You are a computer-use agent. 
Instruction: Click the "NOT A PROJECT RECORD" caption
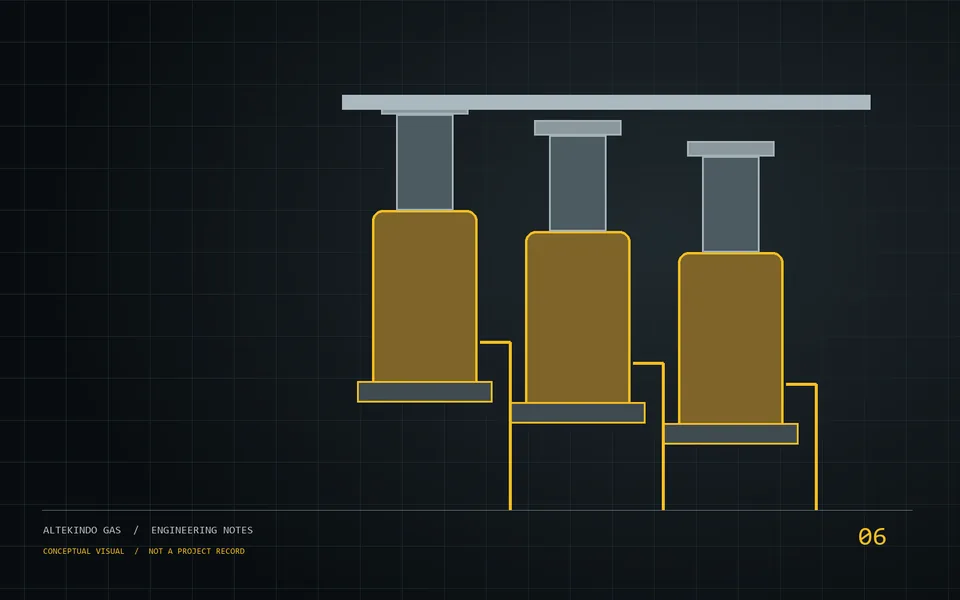[x=197, y=551]
